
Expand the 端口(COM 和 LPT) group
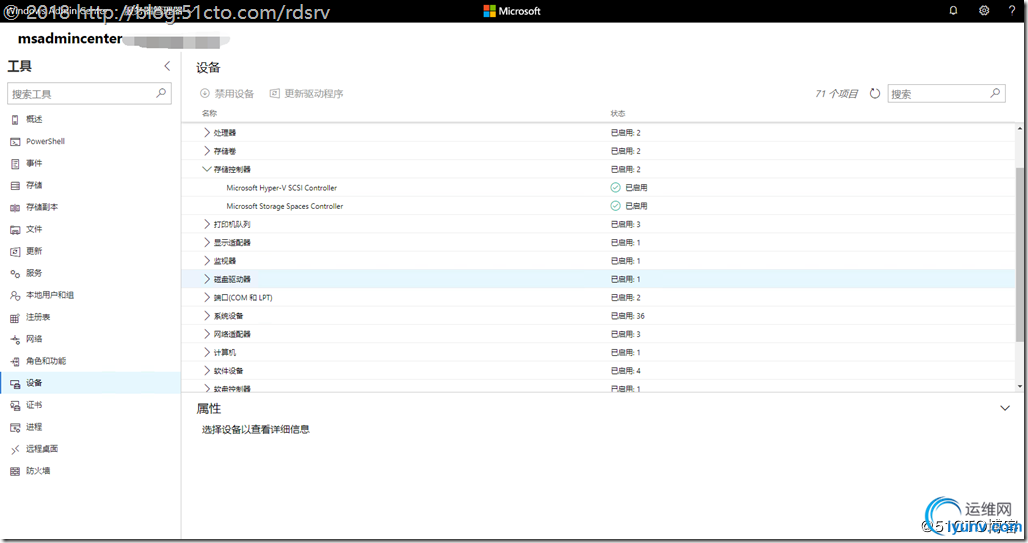click(207, 298)
